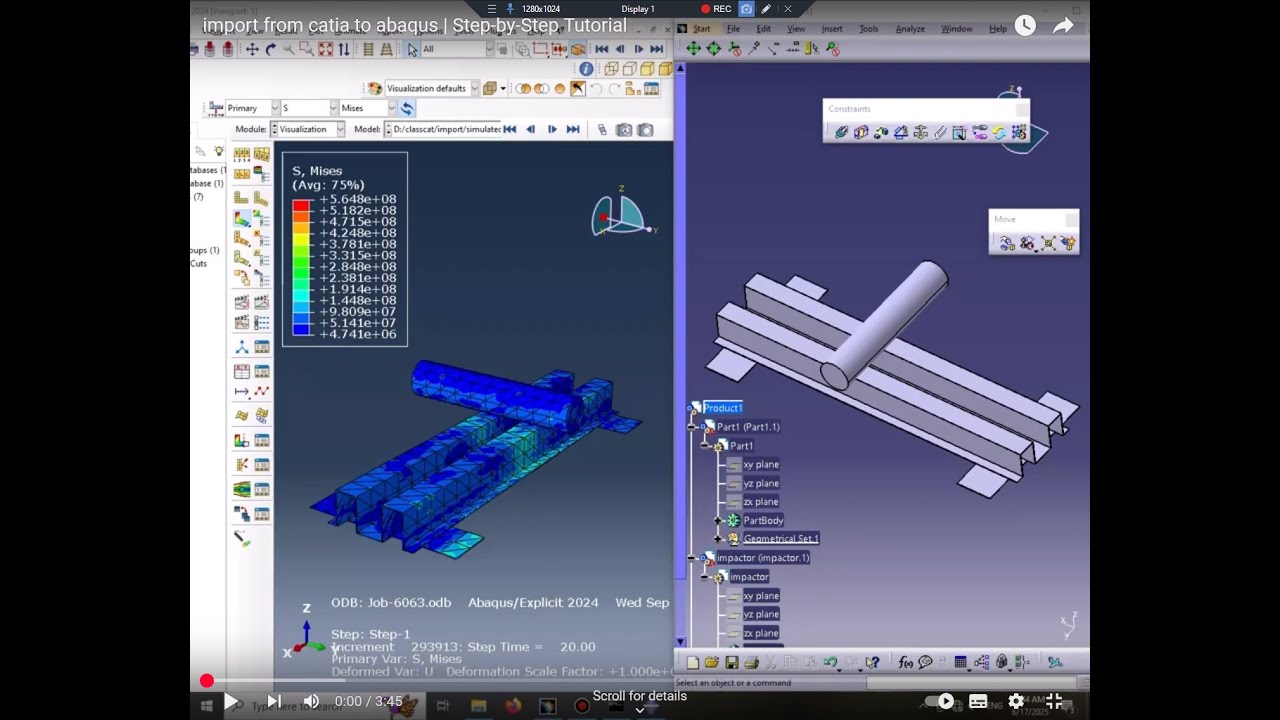
Task: Click the Scroll for details label
Action: point(640,696)
